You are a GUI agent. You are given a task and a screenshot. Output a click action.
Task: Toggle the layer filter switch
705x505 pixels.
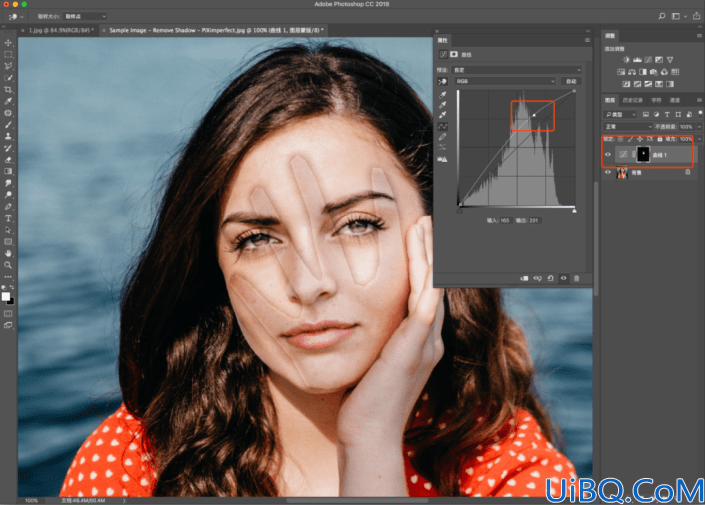(x=701, y=114)
